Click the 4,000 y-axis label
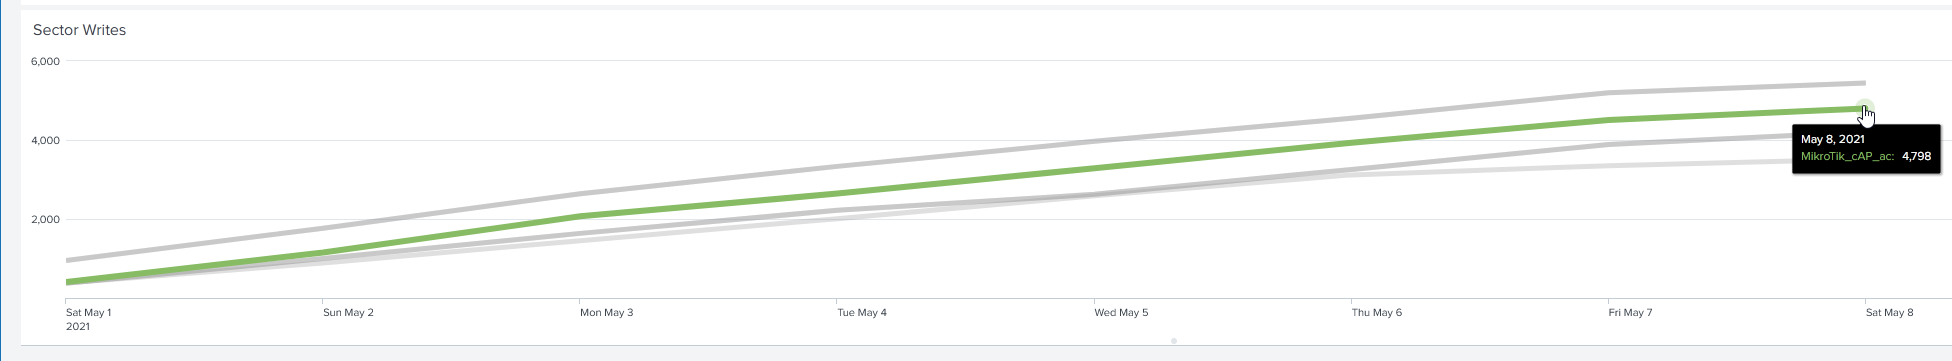The image size is (1952, 361). [x=46, y=140]
